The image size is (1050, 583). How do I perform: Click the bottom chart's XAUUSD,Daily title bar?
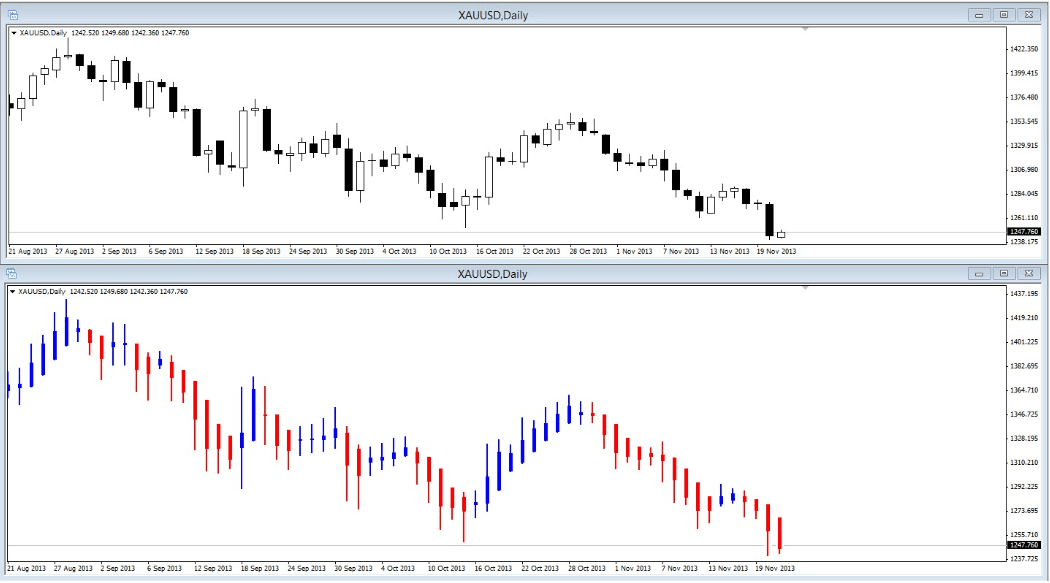[x=500, y=273]
